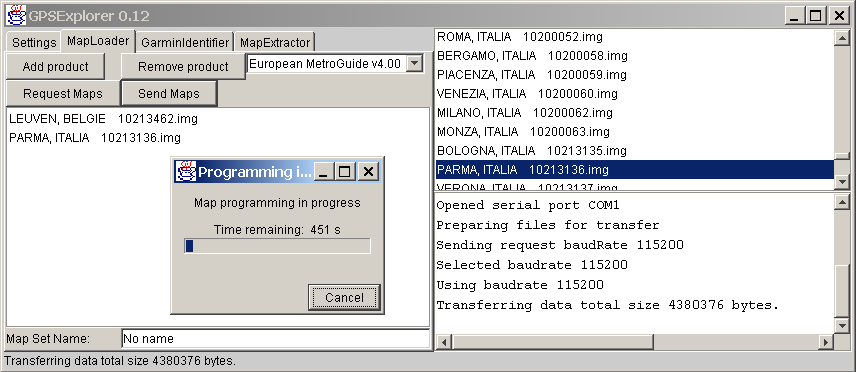
Task: Click 'Preparing files for transfer' log line
Action: (x=548, y=225)
